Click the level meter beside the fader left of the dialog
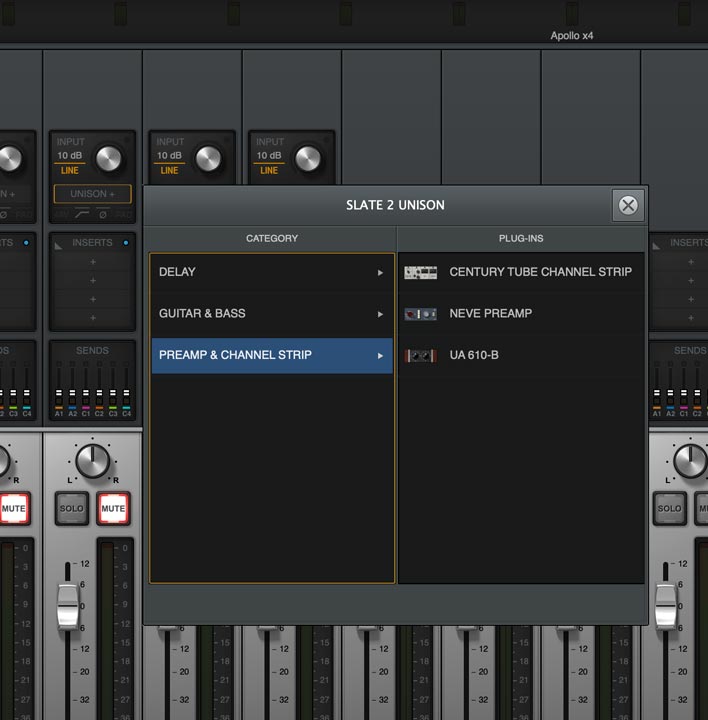 107,629
